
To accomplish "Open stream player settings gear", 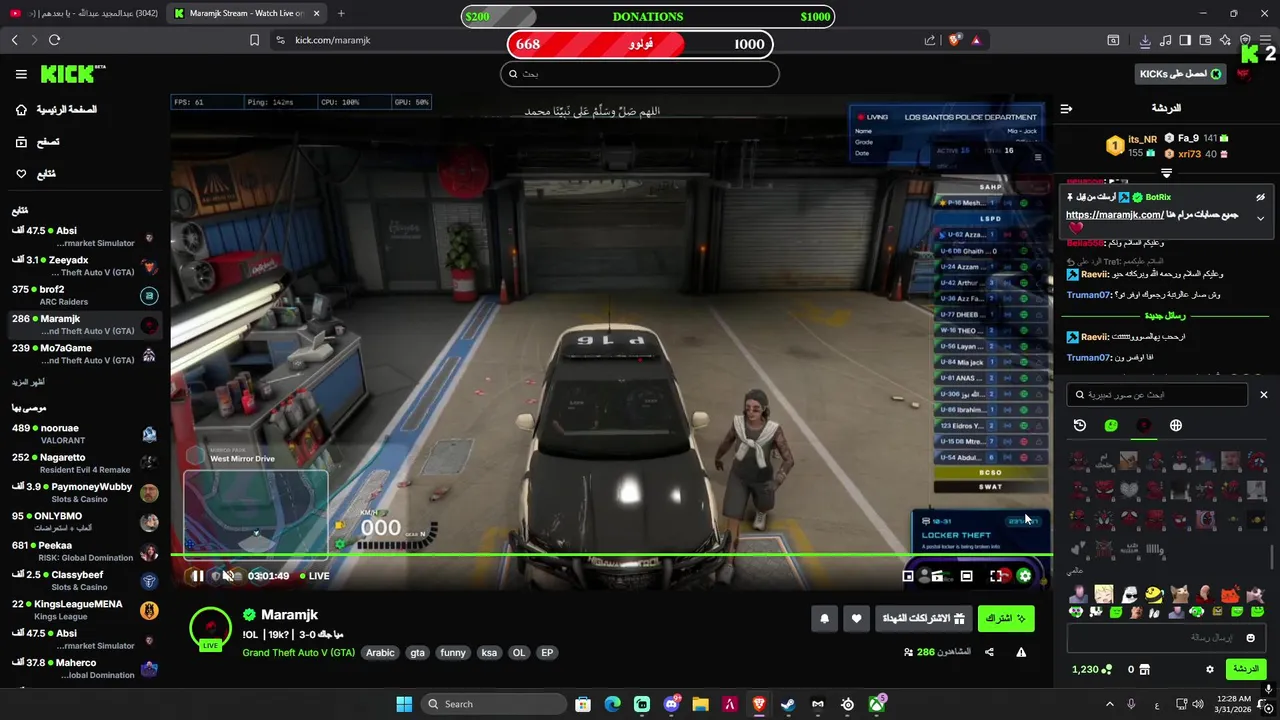I will [1024, 576].
